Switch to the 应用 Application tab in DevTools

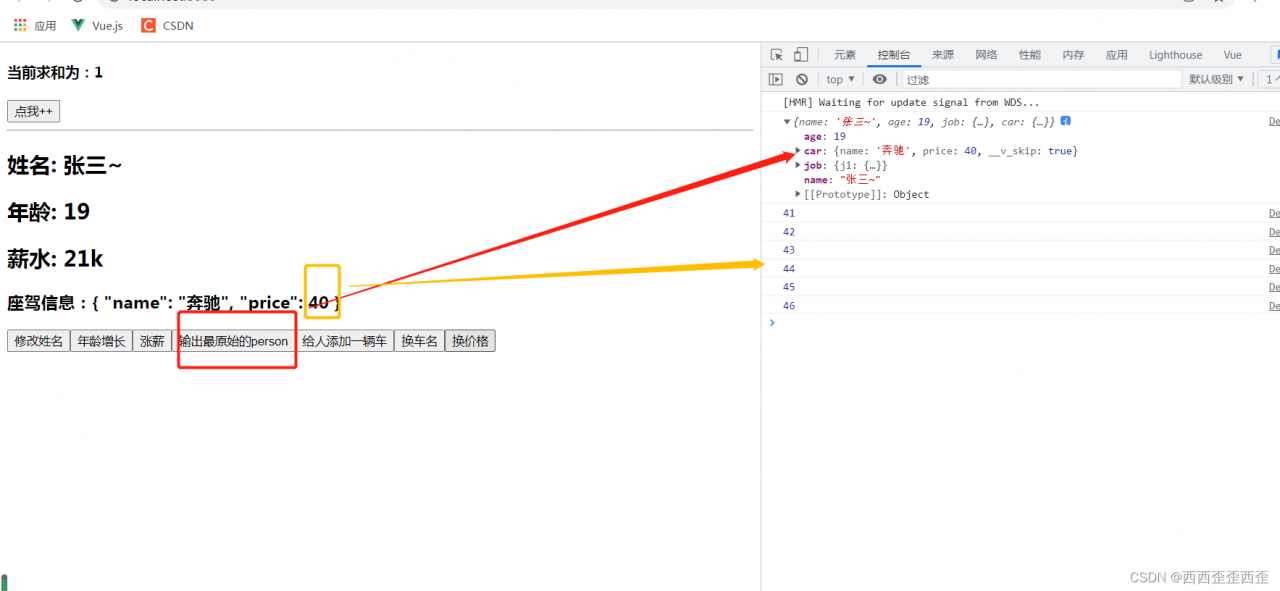pyautogui.click(x=1117, y=55)
